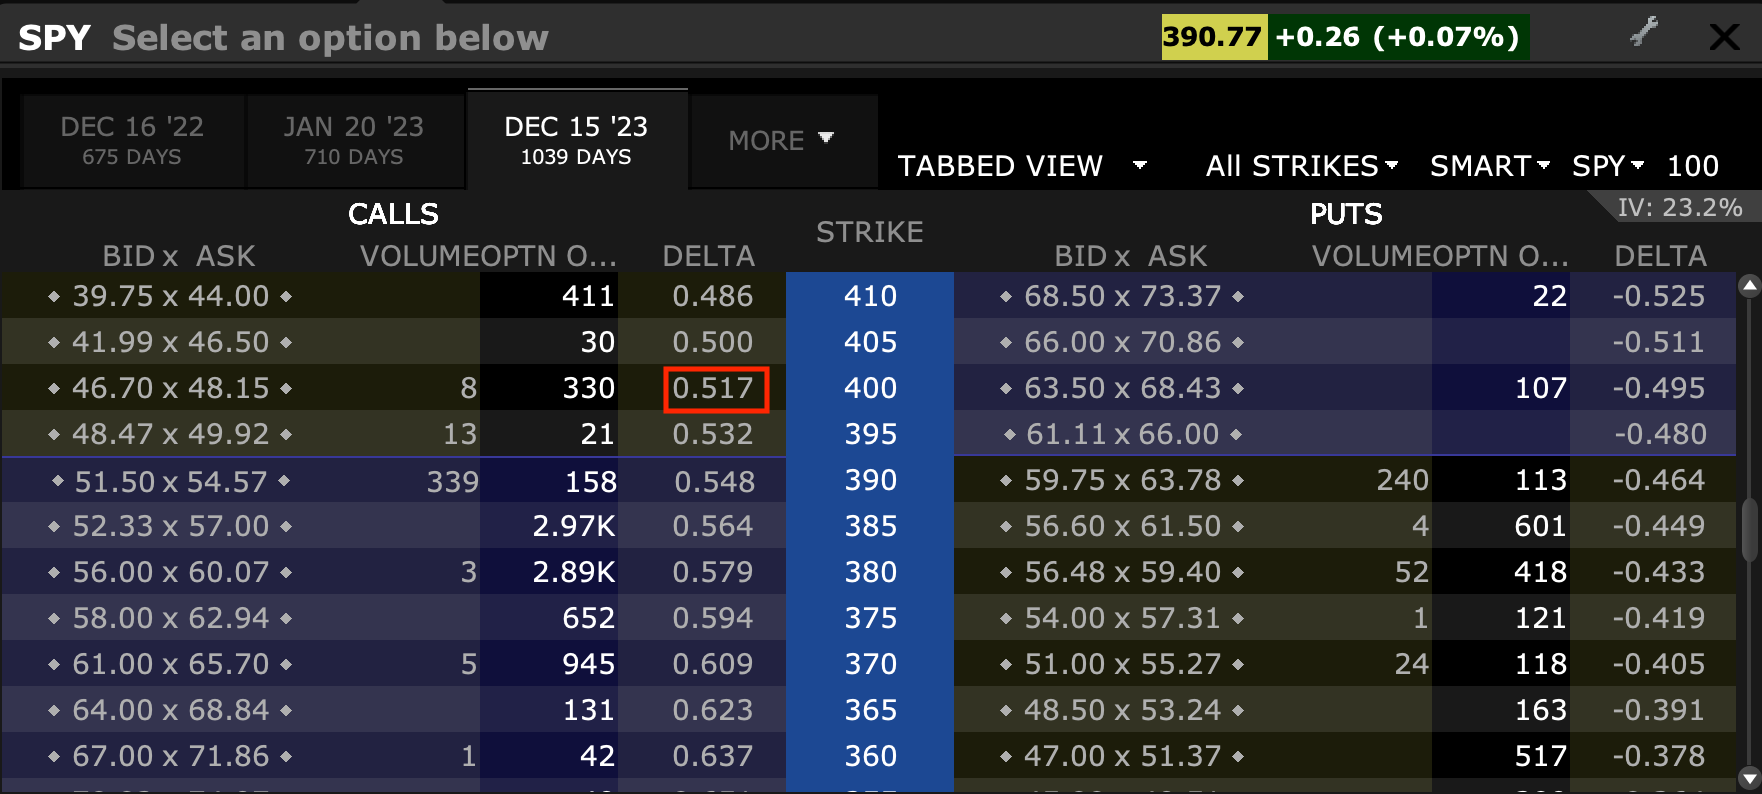Click the scrollbar up arrow
The image size is (1762, 794).
[1749, 286]
